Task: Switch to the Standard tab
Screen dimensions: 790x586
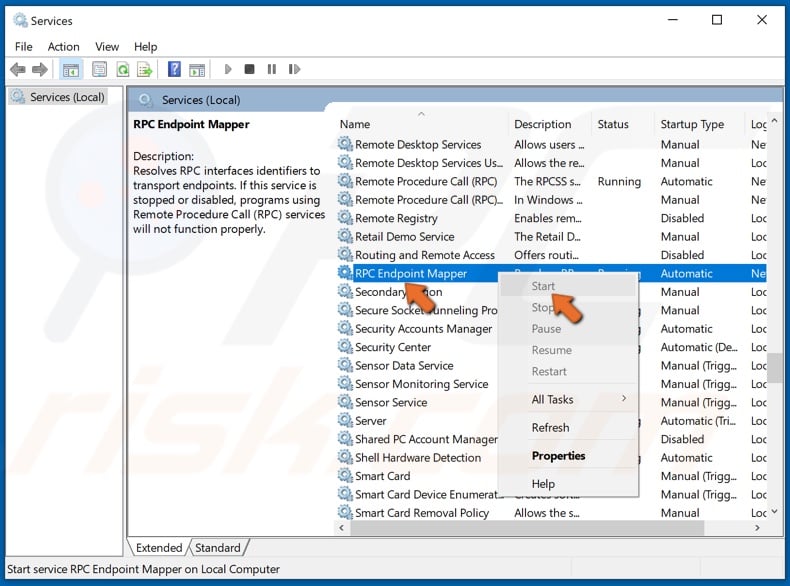Action: 218,548
